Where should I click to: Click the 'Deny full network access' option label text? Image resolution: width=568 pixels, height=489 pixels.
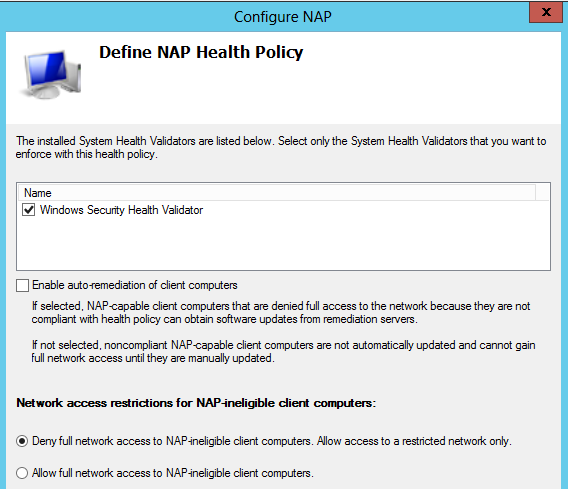(272, 441)
